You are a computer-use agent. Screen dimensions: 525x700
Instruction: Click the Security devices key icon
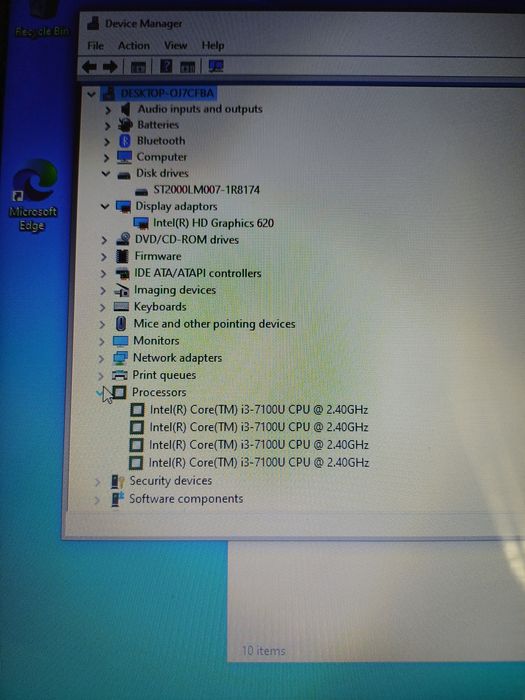click(117, 481)
